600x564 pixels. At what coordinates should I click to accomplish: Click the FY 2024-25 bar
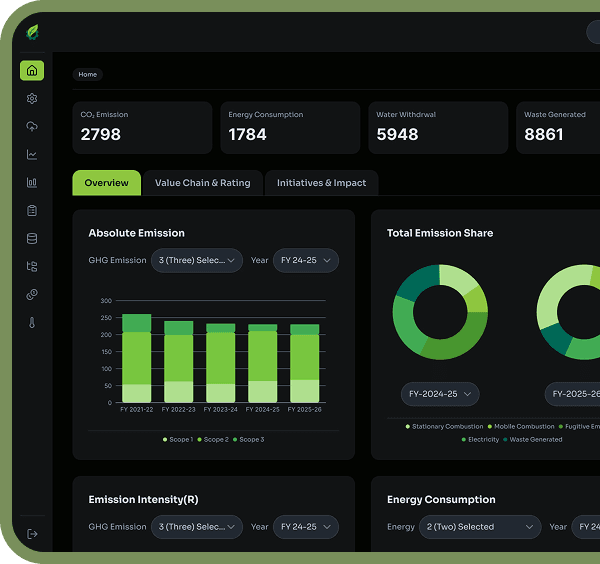click(262, 364)
